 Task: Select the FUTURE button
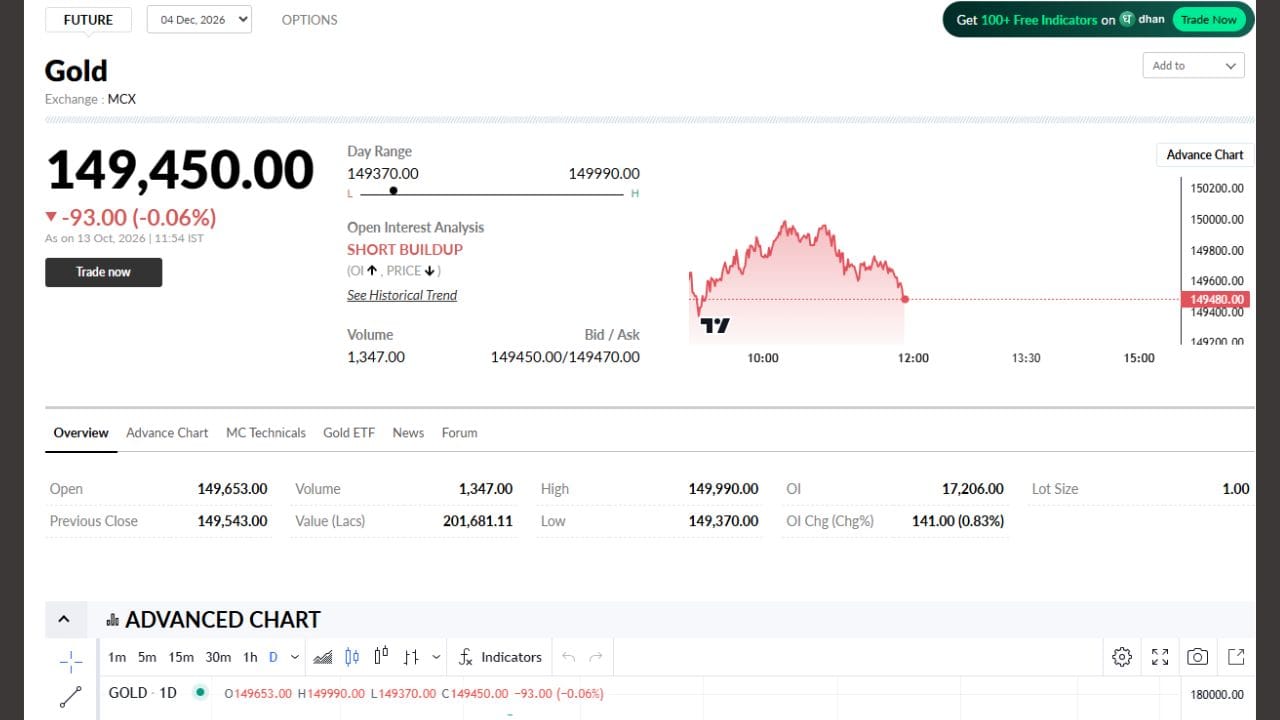pyautogui.click(x=88, y=19)
